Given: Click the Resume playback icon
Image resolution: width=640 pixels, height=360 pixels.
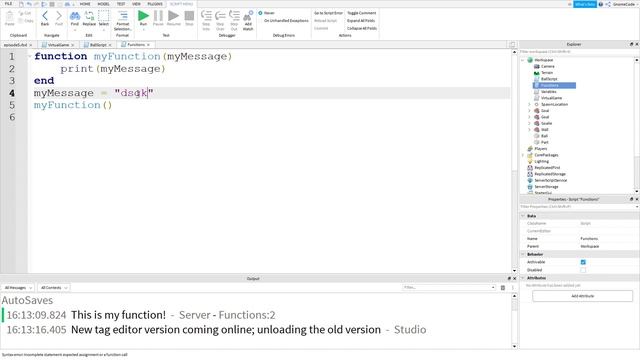Looking at the screenshot, I should coord(173,16).
